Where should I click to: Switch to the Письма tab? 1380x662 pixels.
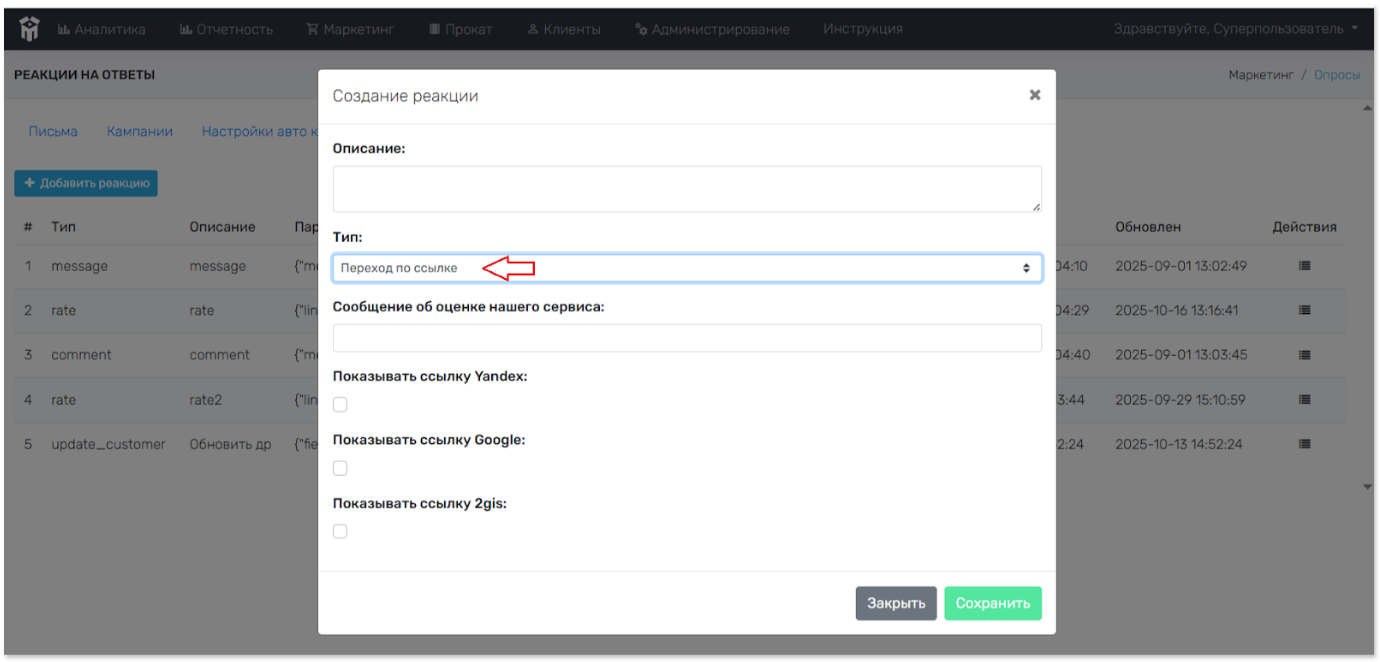(x=53, y=131)
